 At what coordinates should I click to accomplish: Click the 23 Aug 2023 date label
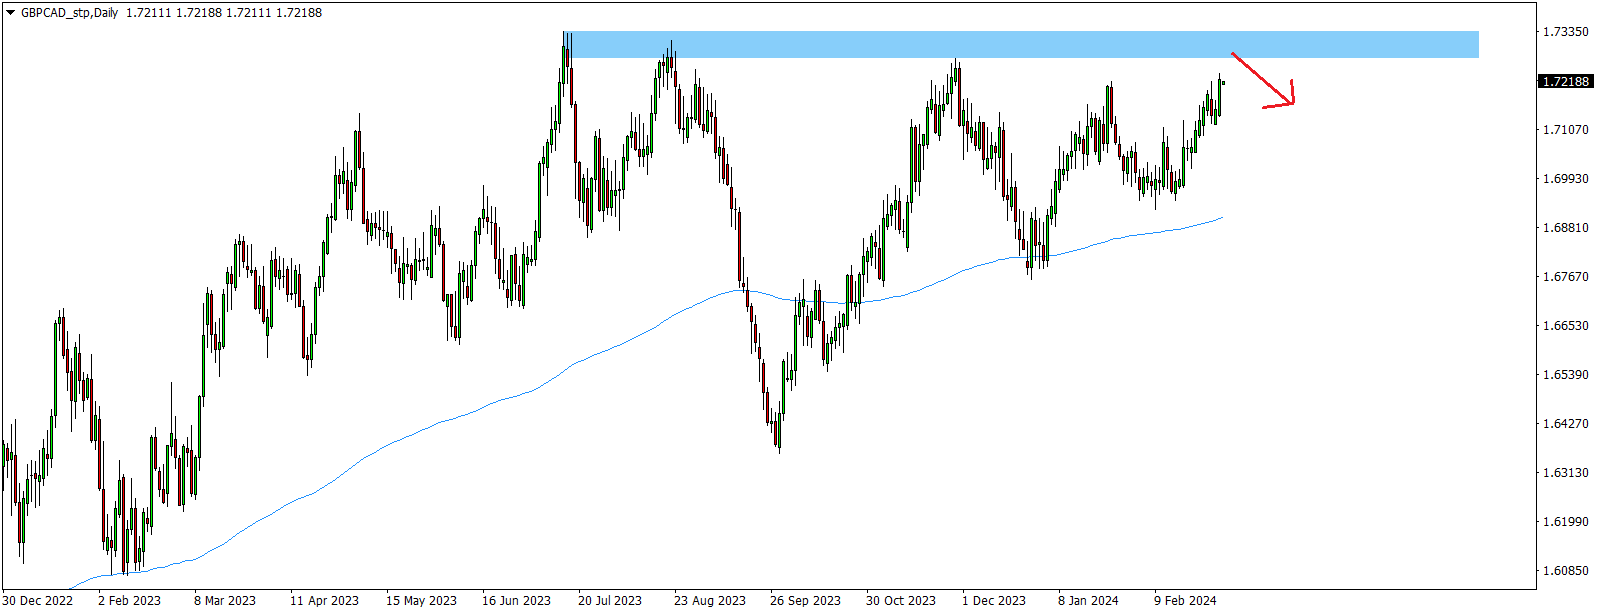(x=710, y=601)
